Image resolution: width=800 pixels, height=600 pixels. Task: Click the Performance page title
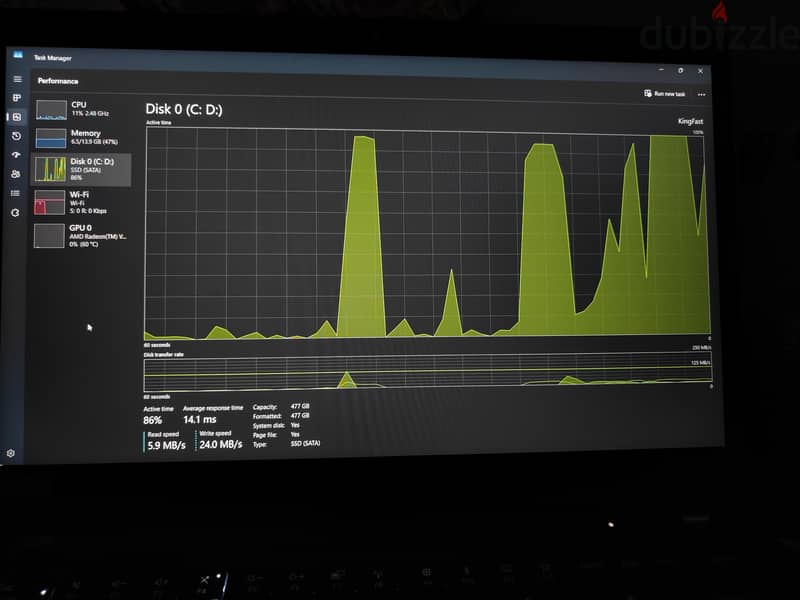(58, 81)
